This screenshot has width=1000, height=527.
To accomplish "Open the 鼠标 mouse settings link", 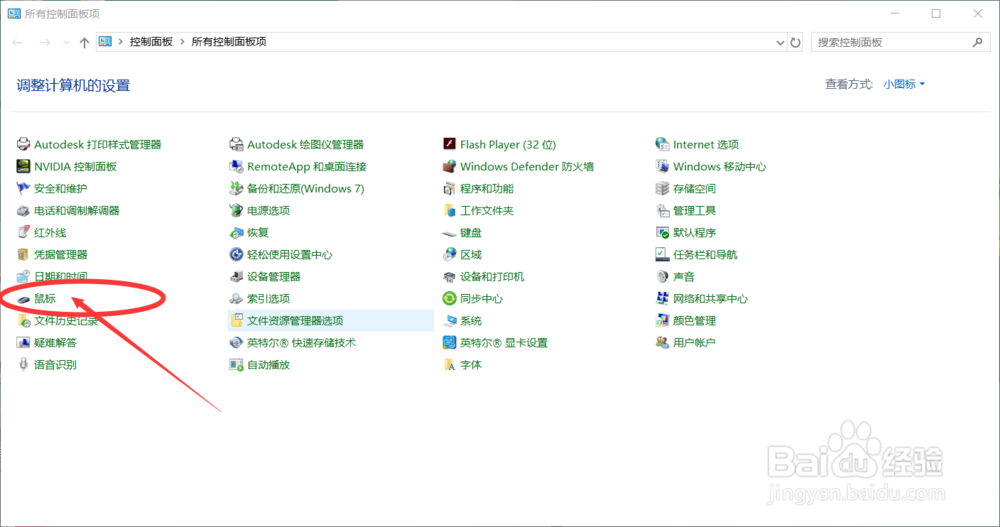I will tap(45, 299).
